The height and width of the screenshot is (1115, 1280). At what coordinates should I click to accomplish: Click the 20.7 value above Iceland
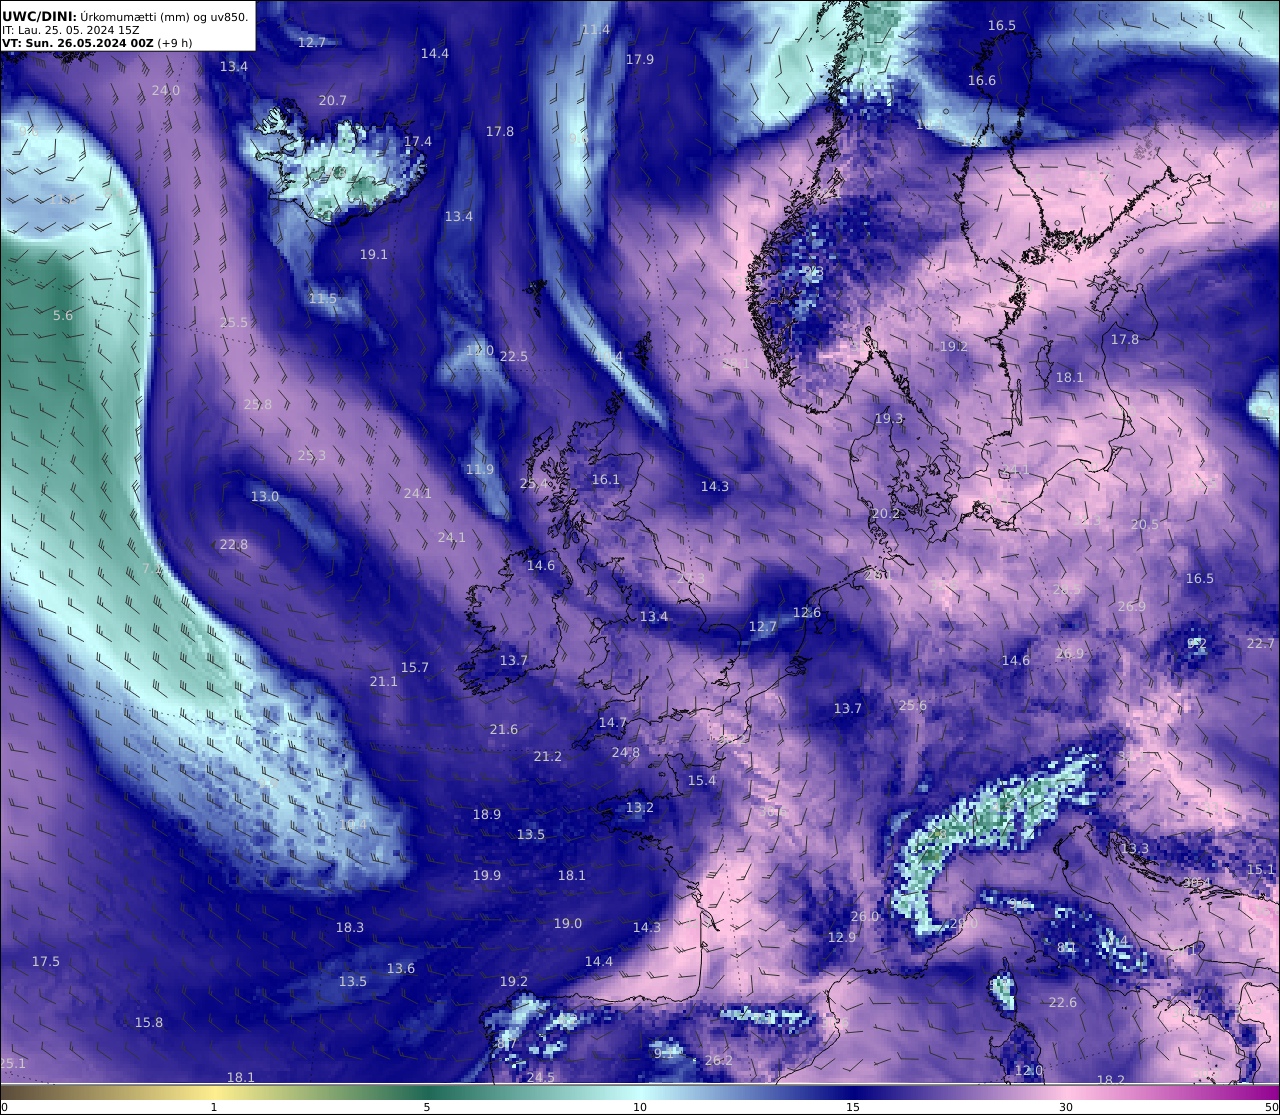coord(333,100)
